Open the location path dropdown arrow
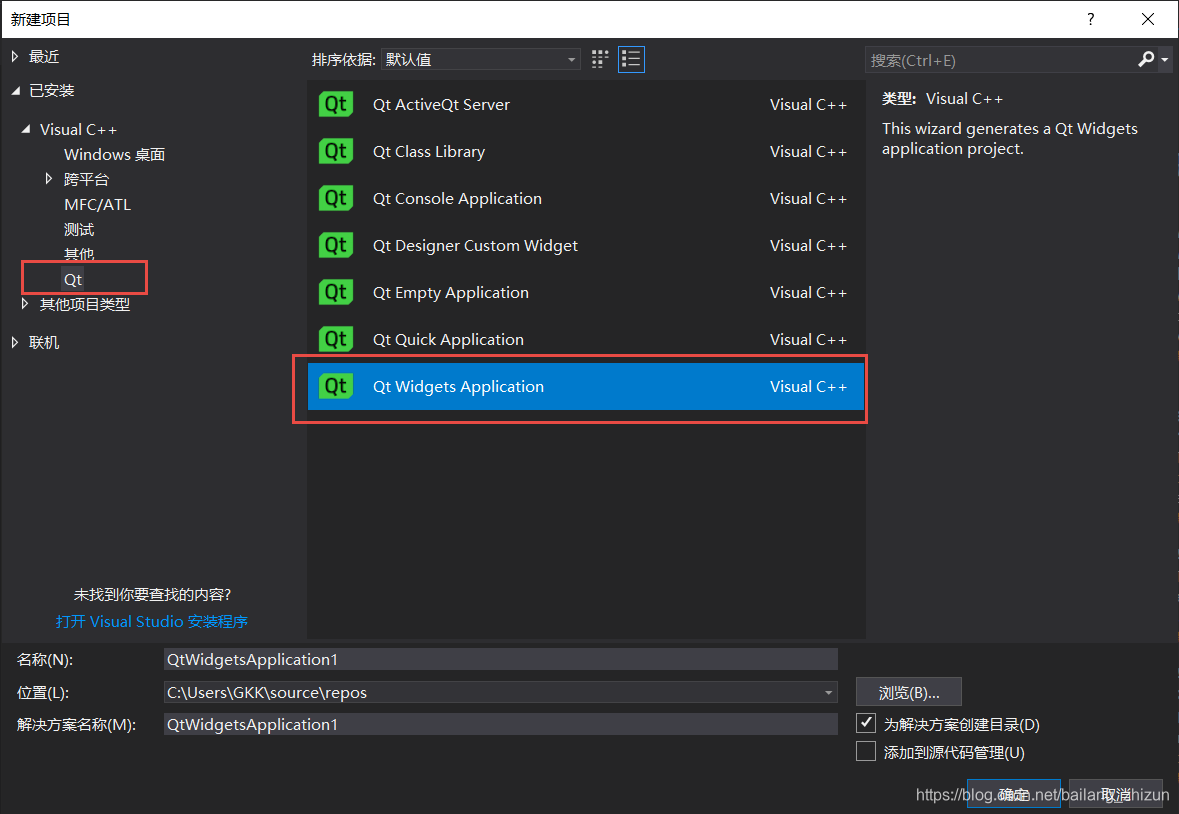The width and height of the screenshot is (1179, 814). click(x=828, y=692)
